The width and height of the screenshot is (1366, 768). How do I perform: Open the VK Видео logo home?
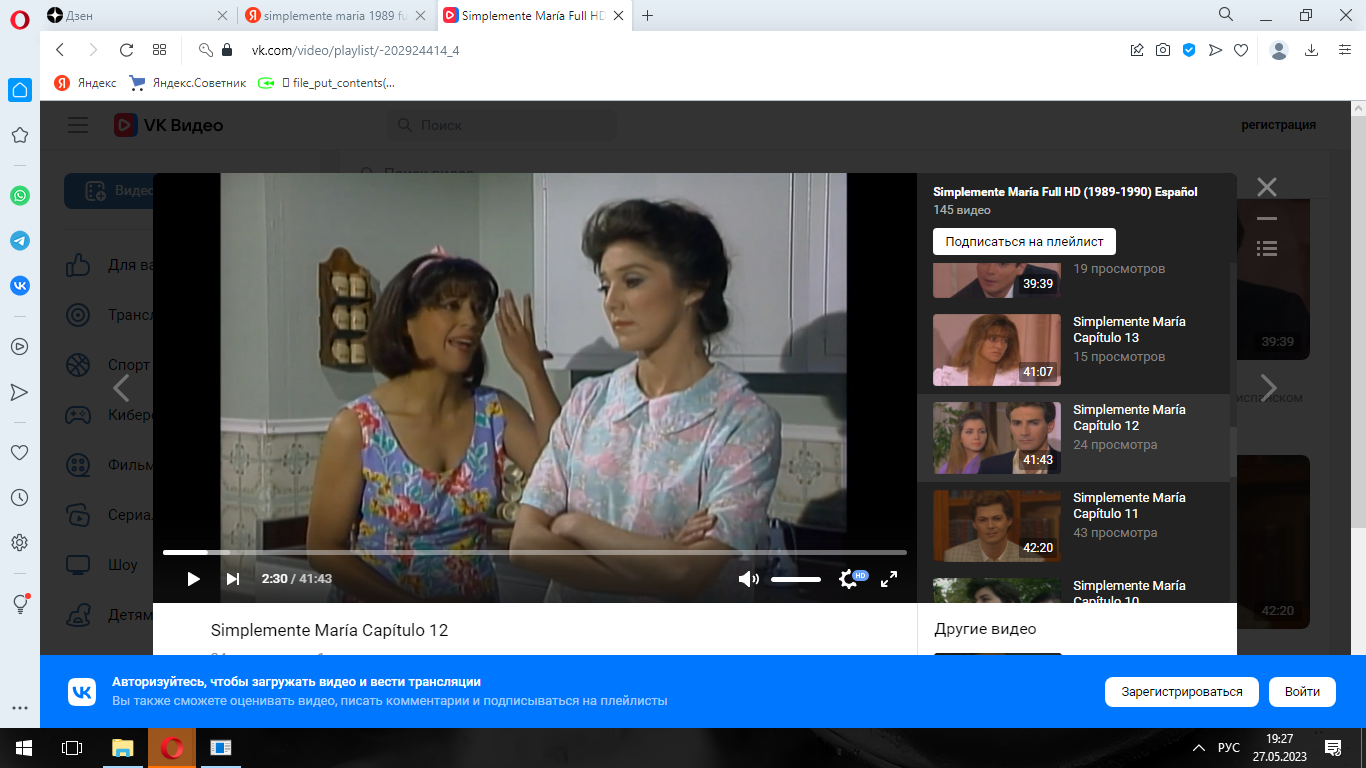pyautogui.click(x=168, y=125)
